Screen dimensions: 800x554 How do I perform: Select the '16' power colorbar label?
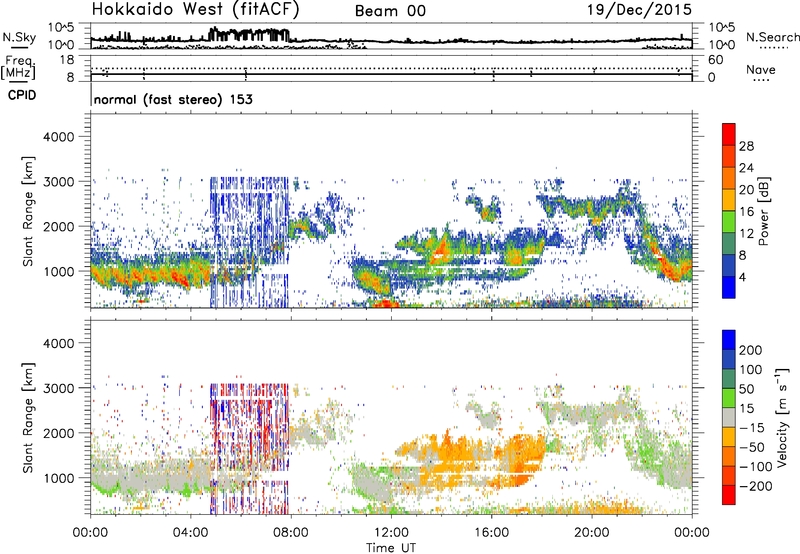click(746, 212)
